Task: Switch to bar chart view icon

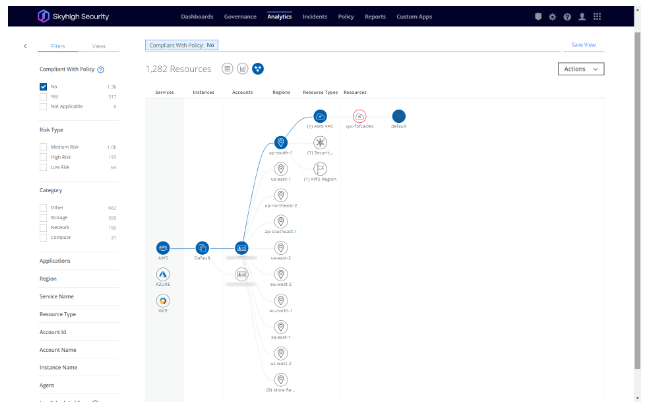Action: [x=243, y=69]
